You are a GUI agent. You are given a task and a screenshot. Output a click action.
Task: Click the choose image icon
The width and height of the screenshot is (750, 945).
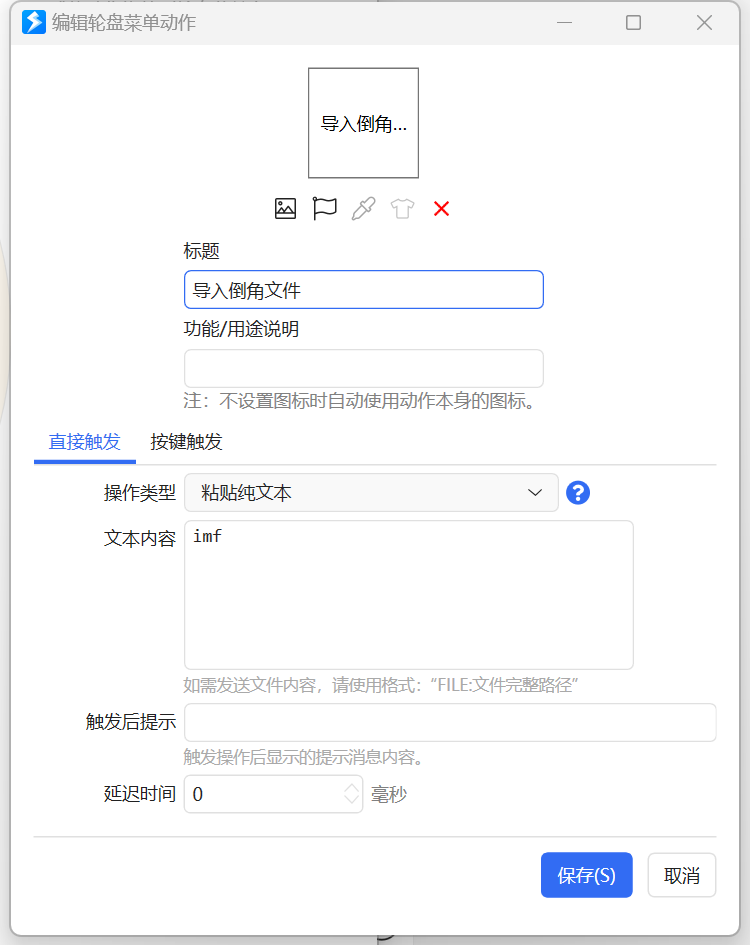pos(285,209)
